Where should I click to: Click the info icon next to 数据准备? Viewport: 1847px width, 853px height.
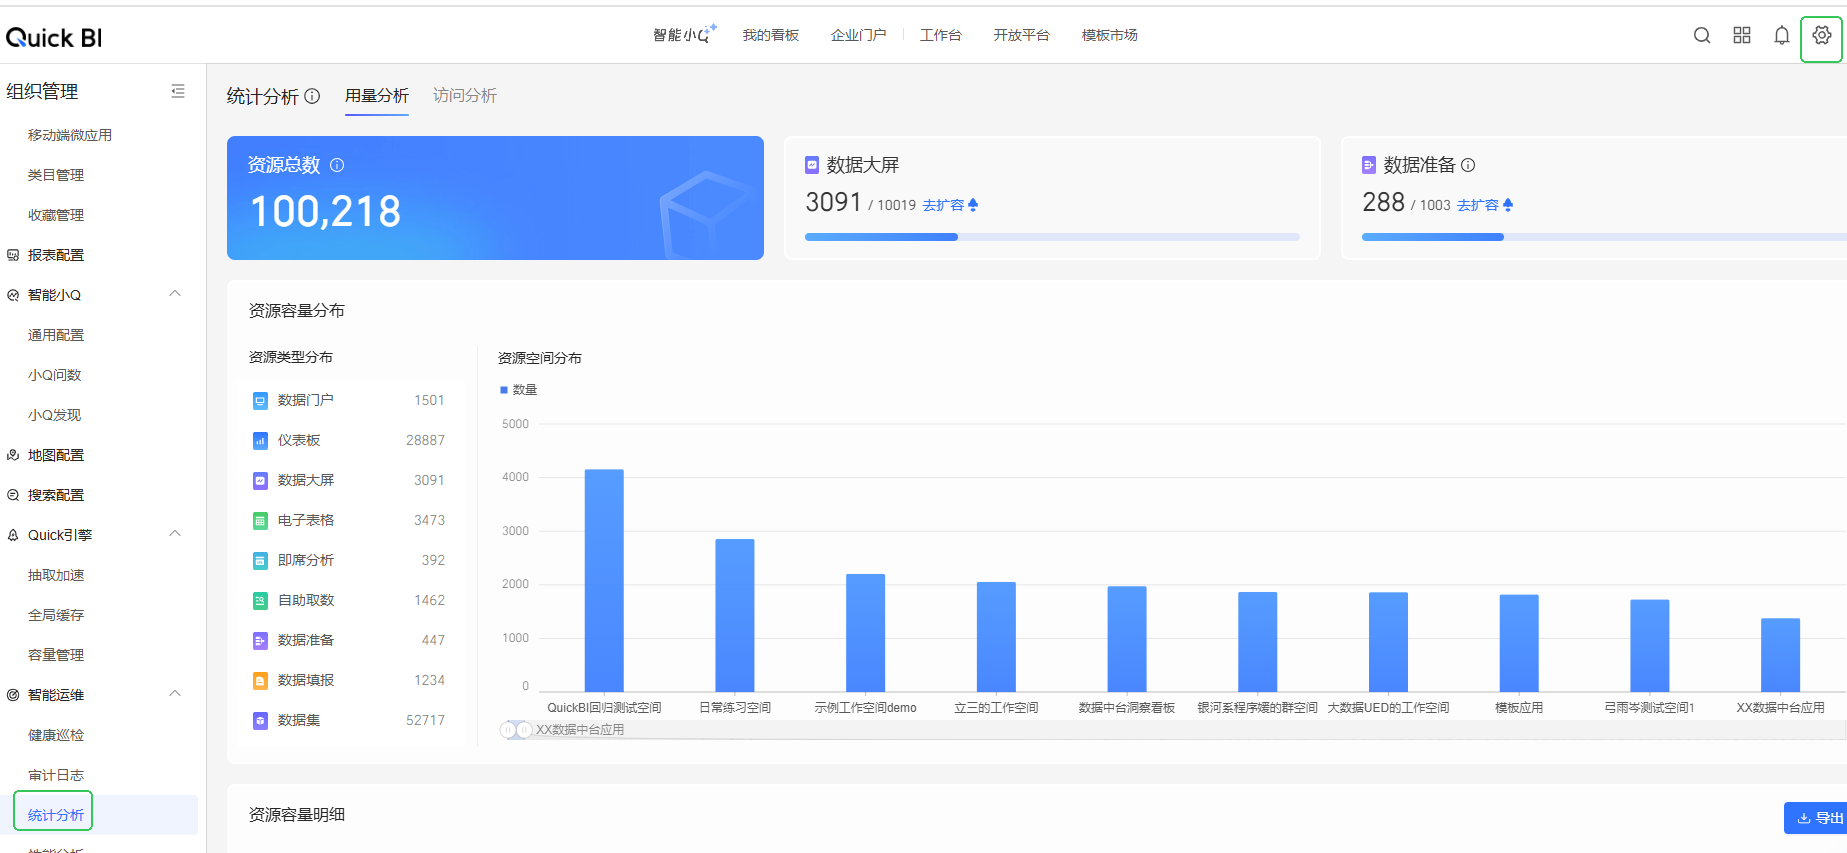tap(1468, 165)
